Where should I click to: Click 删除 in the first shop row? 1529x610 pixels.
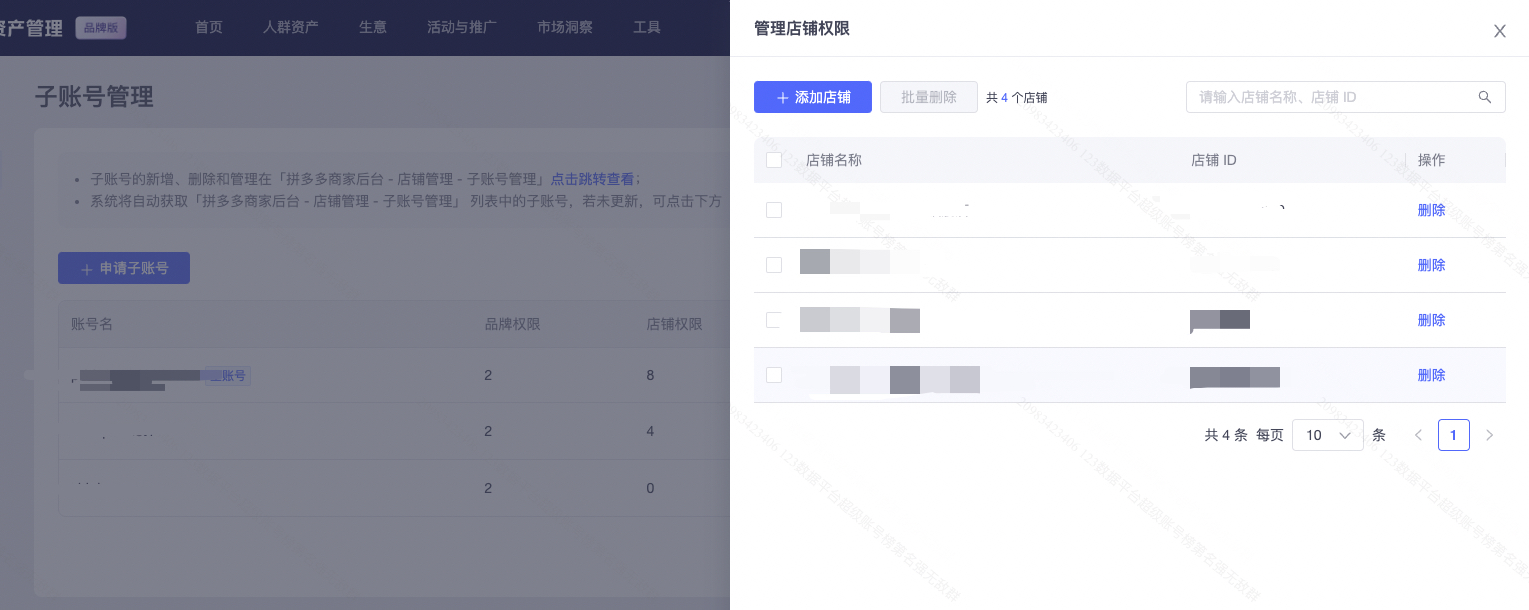(1431, 210)
